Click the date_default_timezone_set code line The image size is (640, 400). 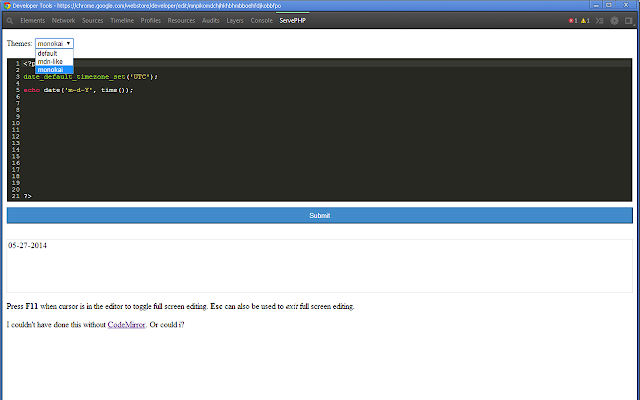click(91, 77)
